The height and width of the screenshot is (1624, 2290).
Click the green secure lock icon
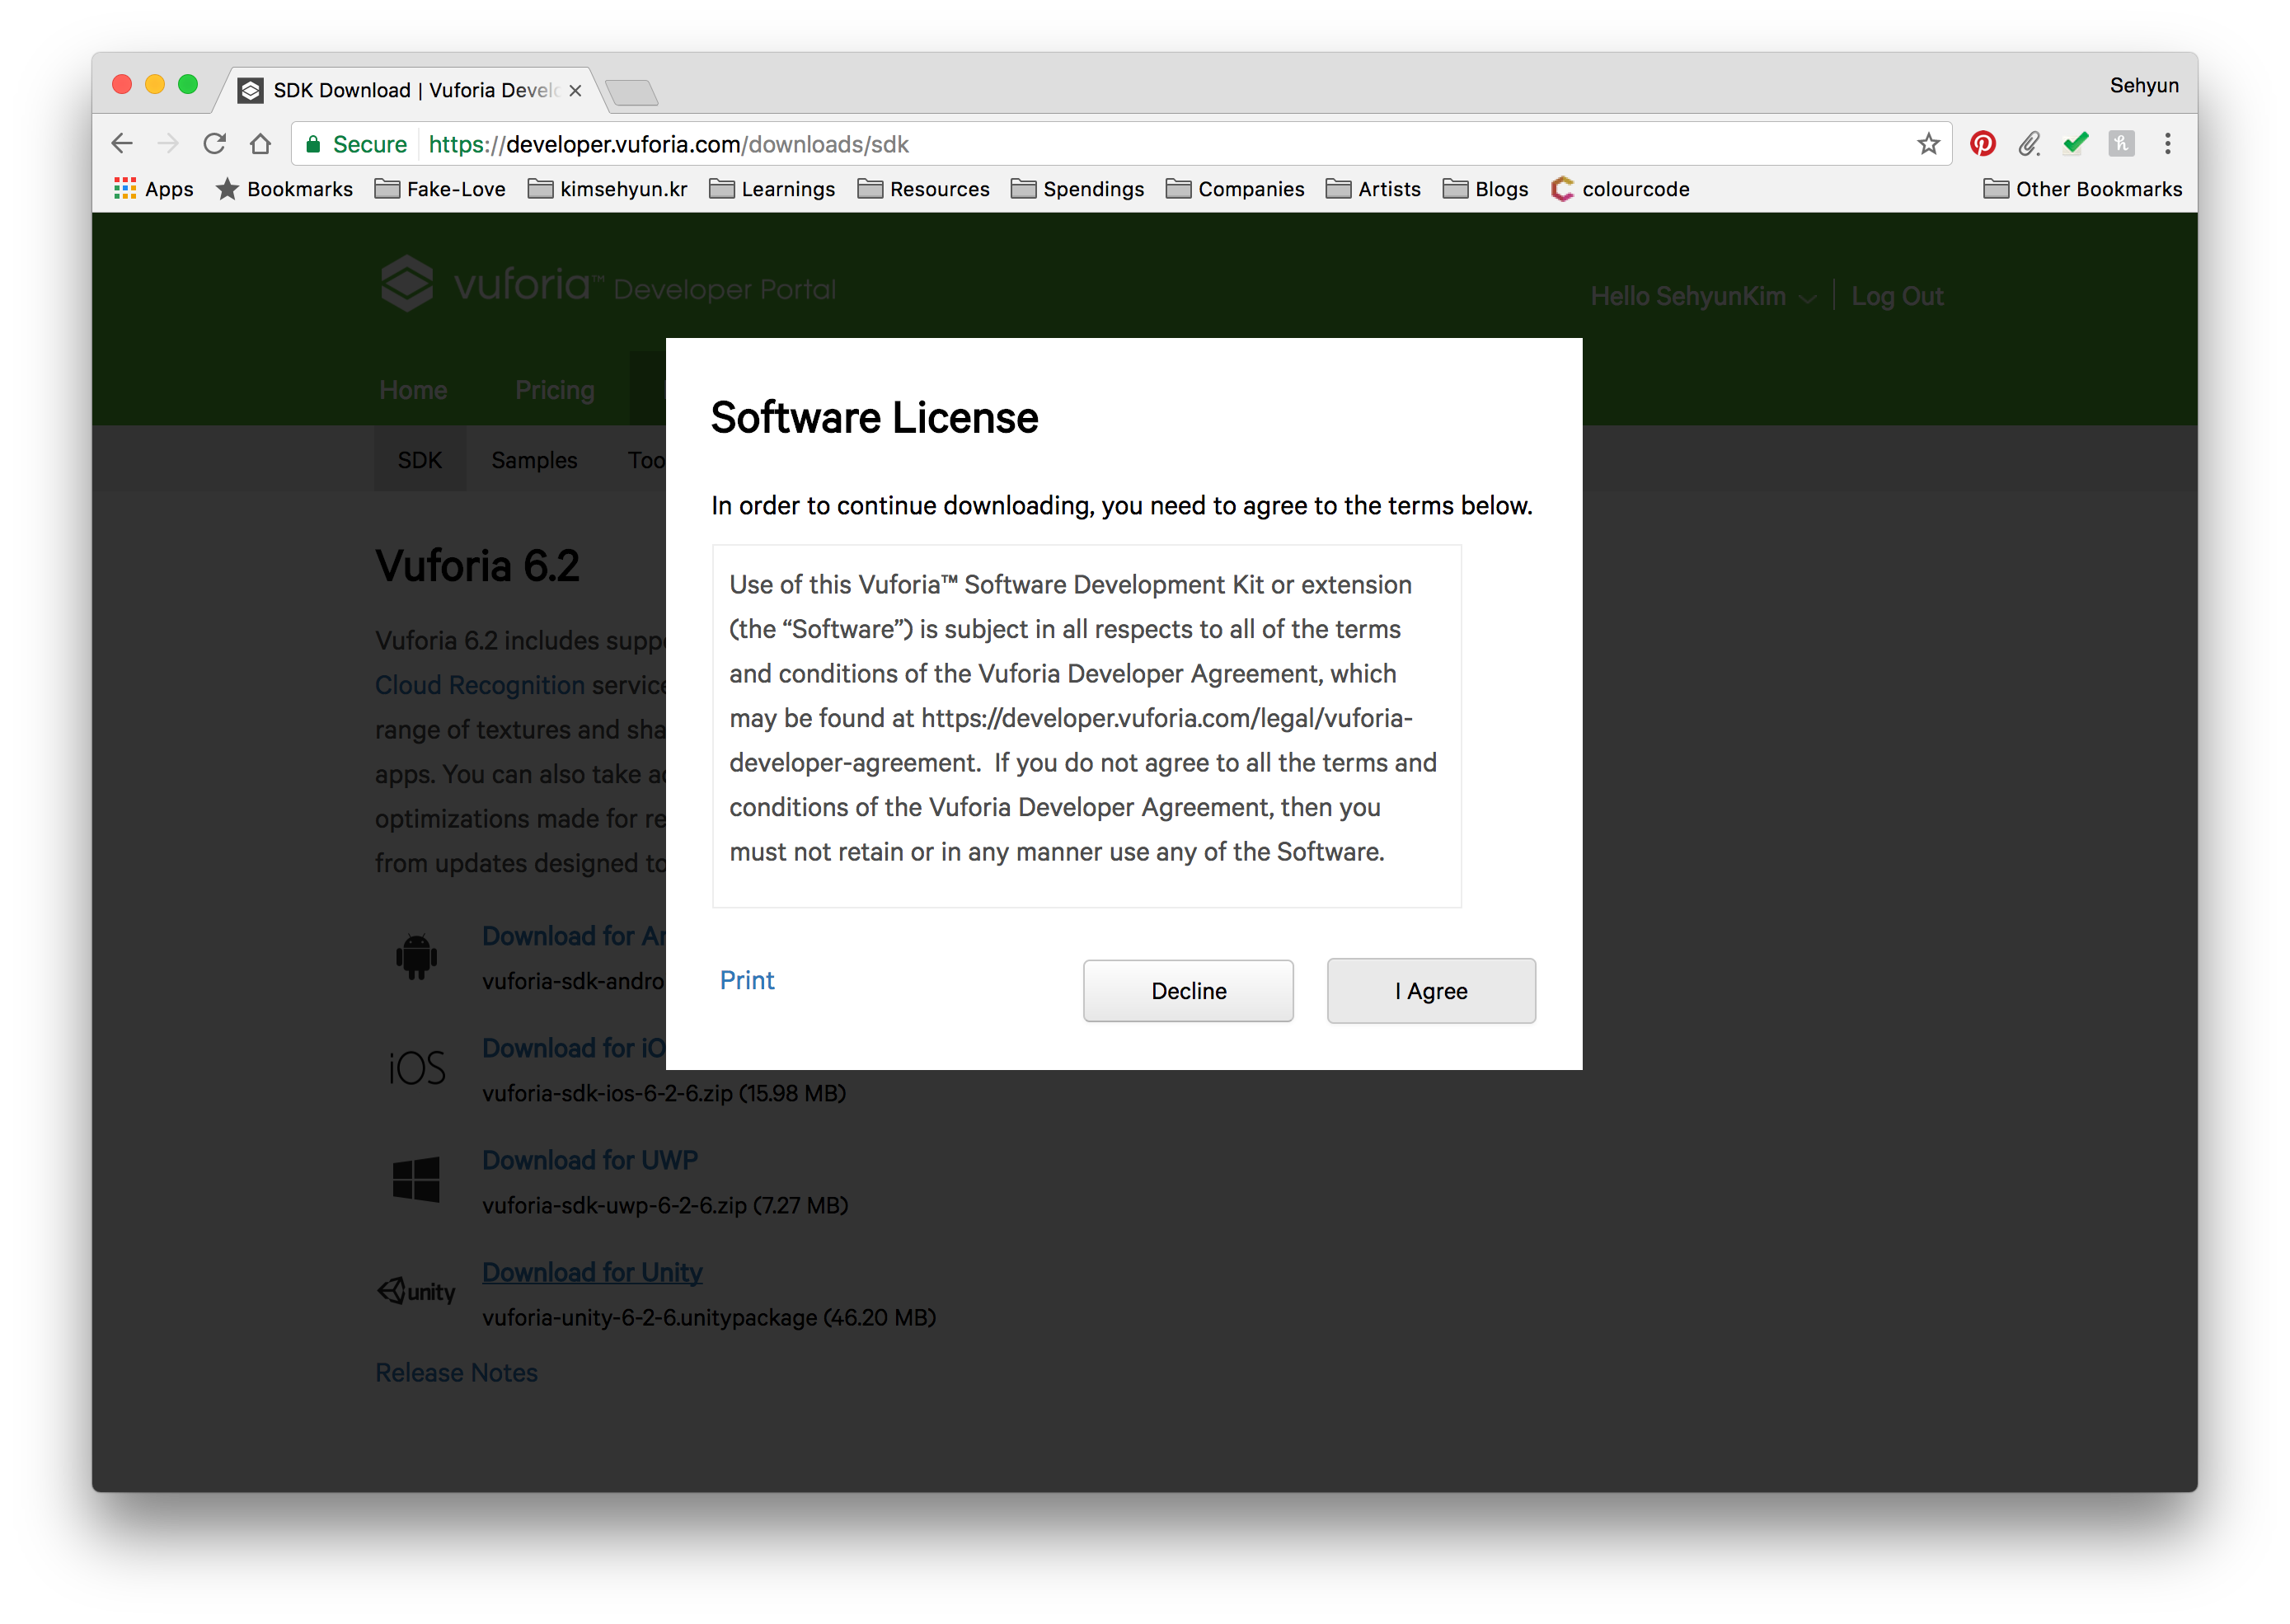click(x=313, y=144)
